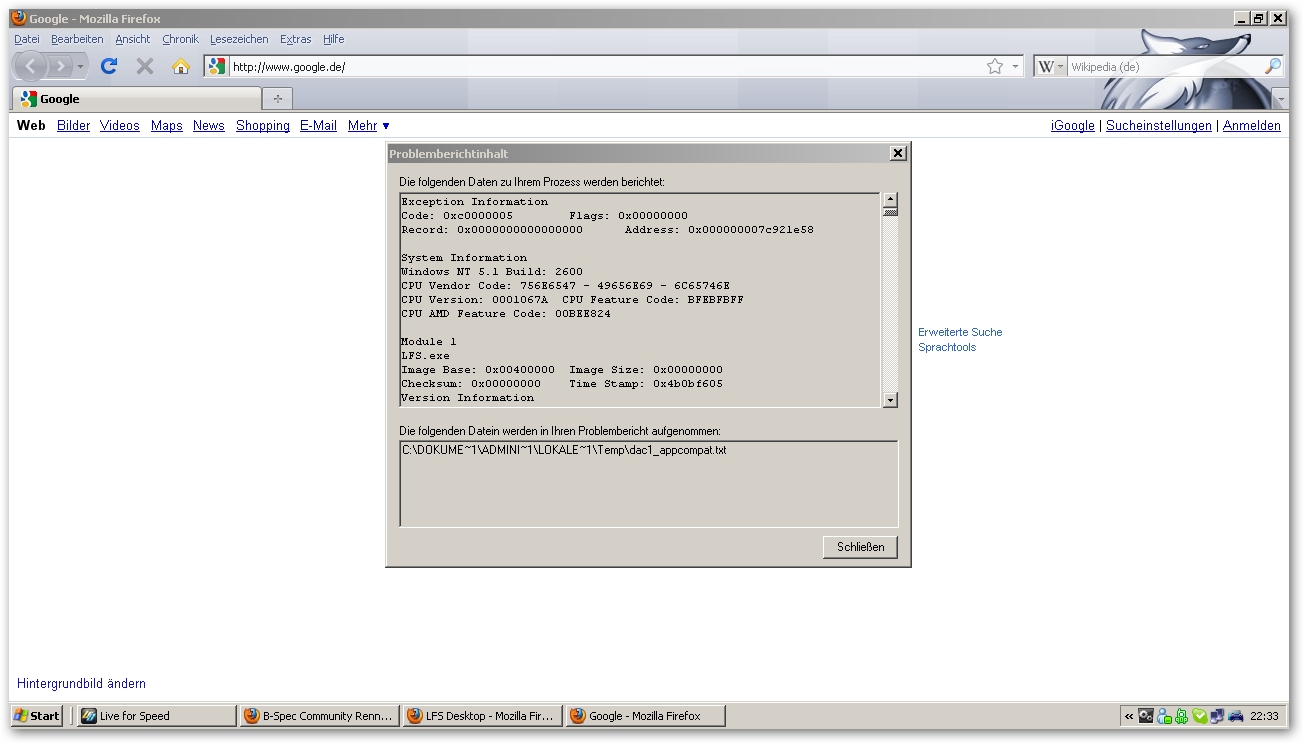The image size is (1303, 743).
Task: Open Sprachtools link
Action: (947, 347)
